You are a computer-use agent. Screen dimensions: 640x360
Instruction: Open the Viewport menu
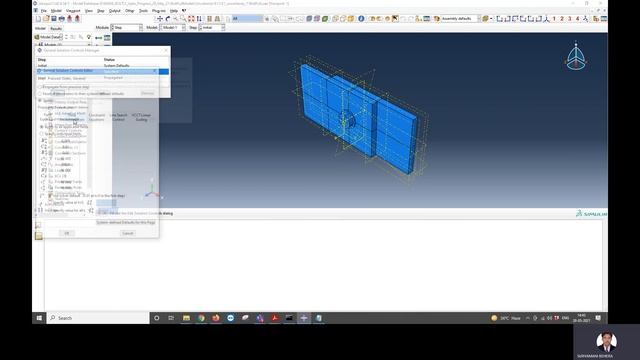[73, 11]
